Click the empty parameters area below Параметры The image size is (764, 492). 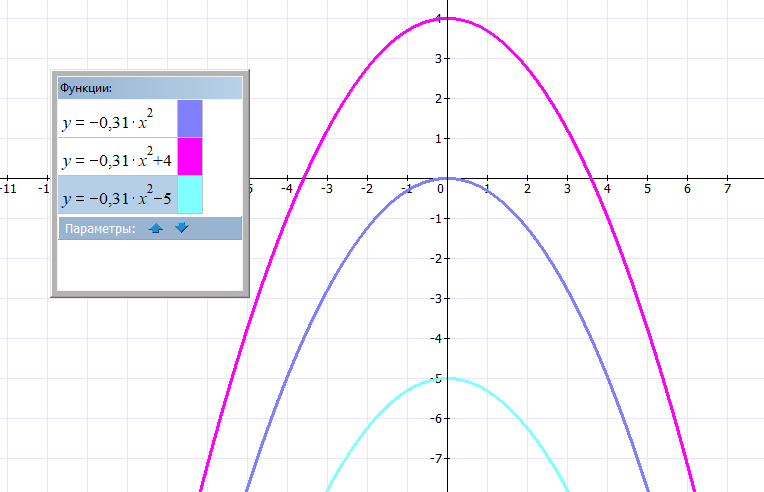[149, 265]
